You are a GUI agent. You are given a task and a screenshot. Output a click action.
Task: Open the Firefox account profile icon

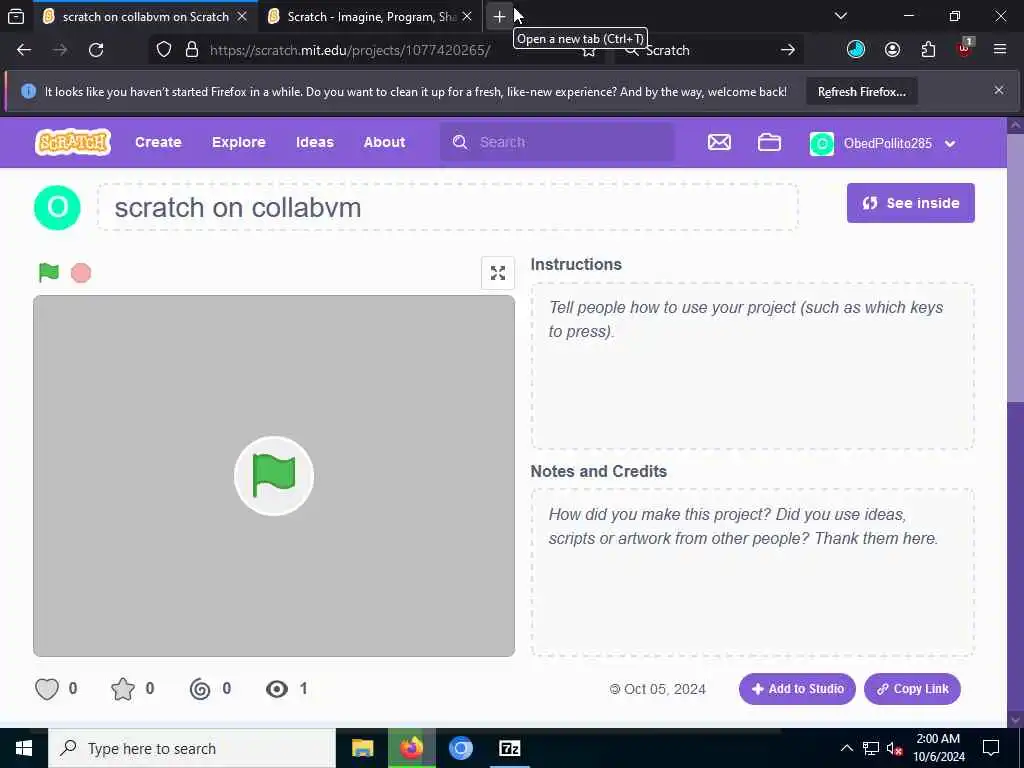(x=892, y=50)
